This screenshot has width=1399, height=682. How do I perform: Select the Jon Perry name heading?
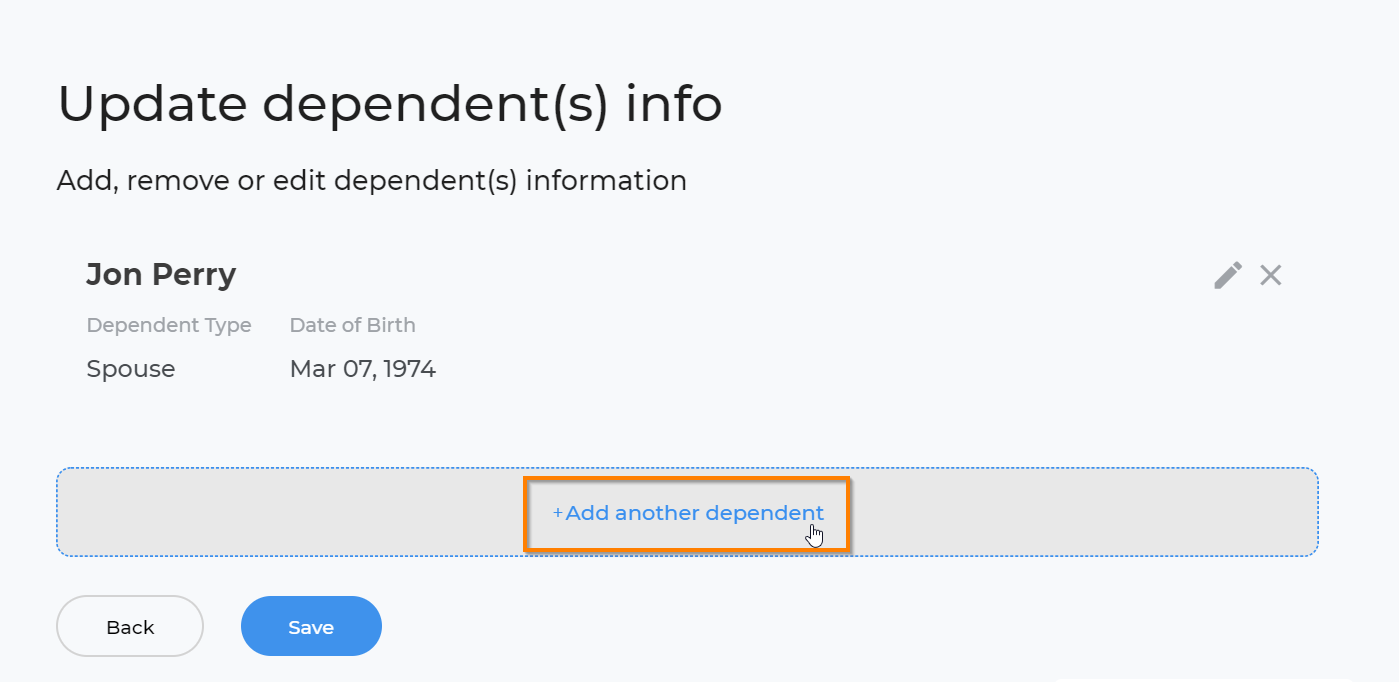pyautogui.click(x=161, y=274)
